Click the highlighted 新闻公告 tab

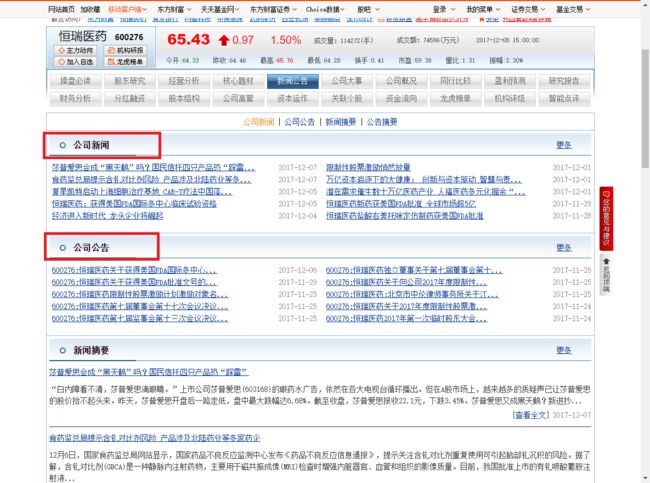[x=292, y=81]
